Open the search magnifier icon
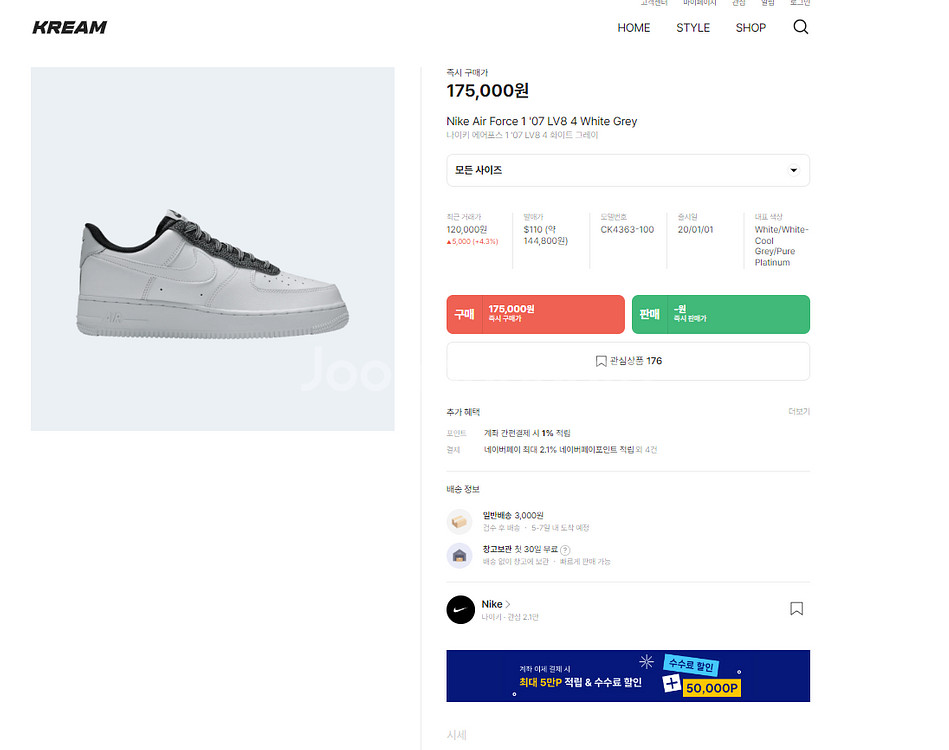The width and height of the screenshot is (949, 750). (x=800, y=27)
